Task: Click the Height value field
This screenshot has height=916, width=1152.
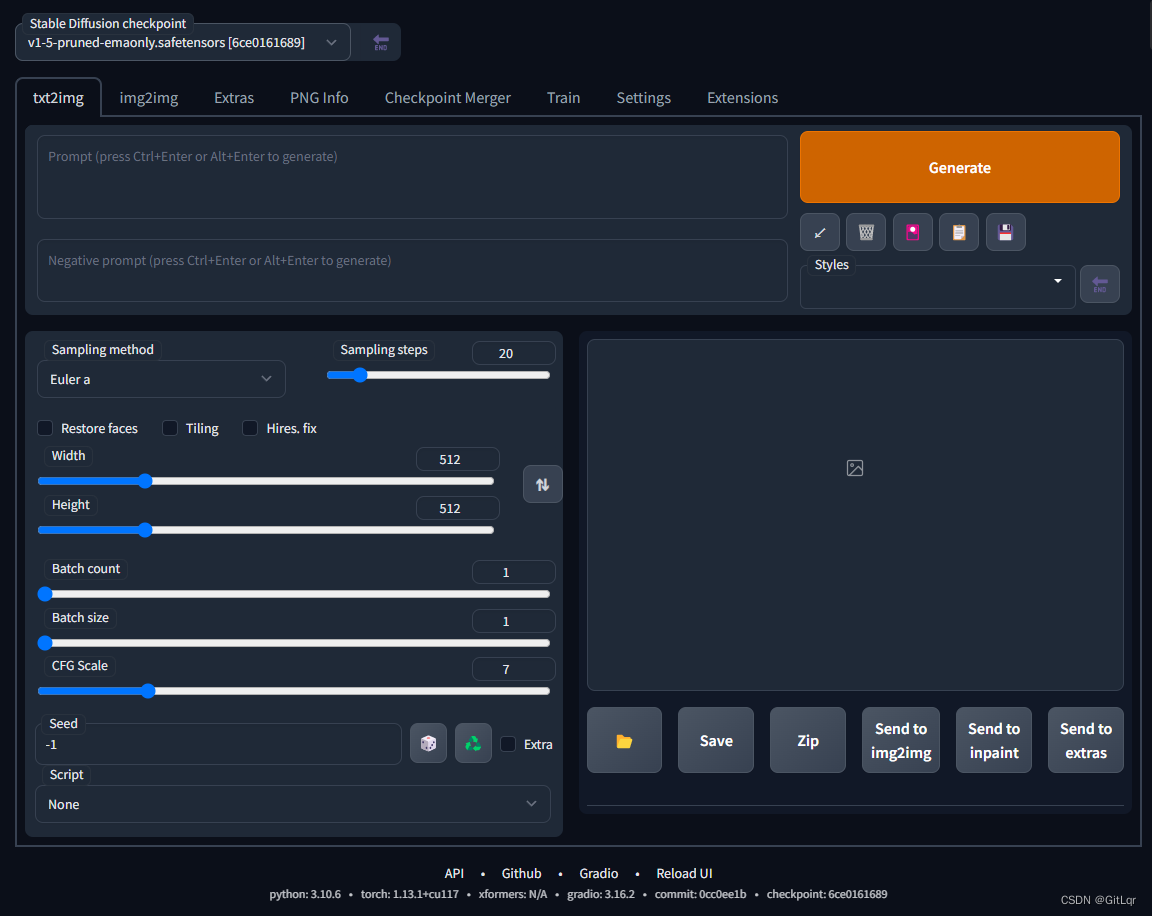Action: point(457,508)
